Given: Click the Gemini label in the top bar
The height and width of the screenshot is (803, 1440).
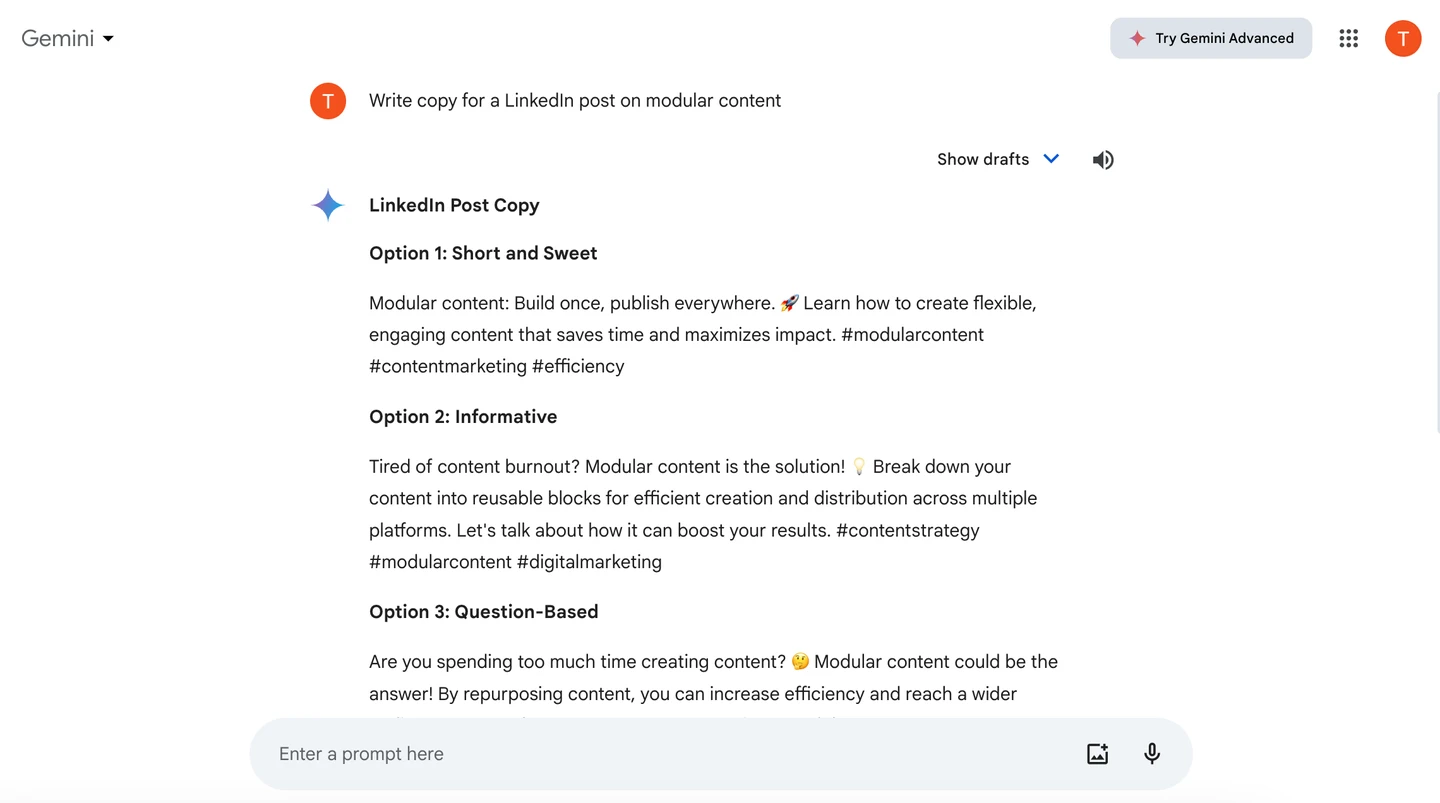Looking at the screenshot, I should coord(56,38).
